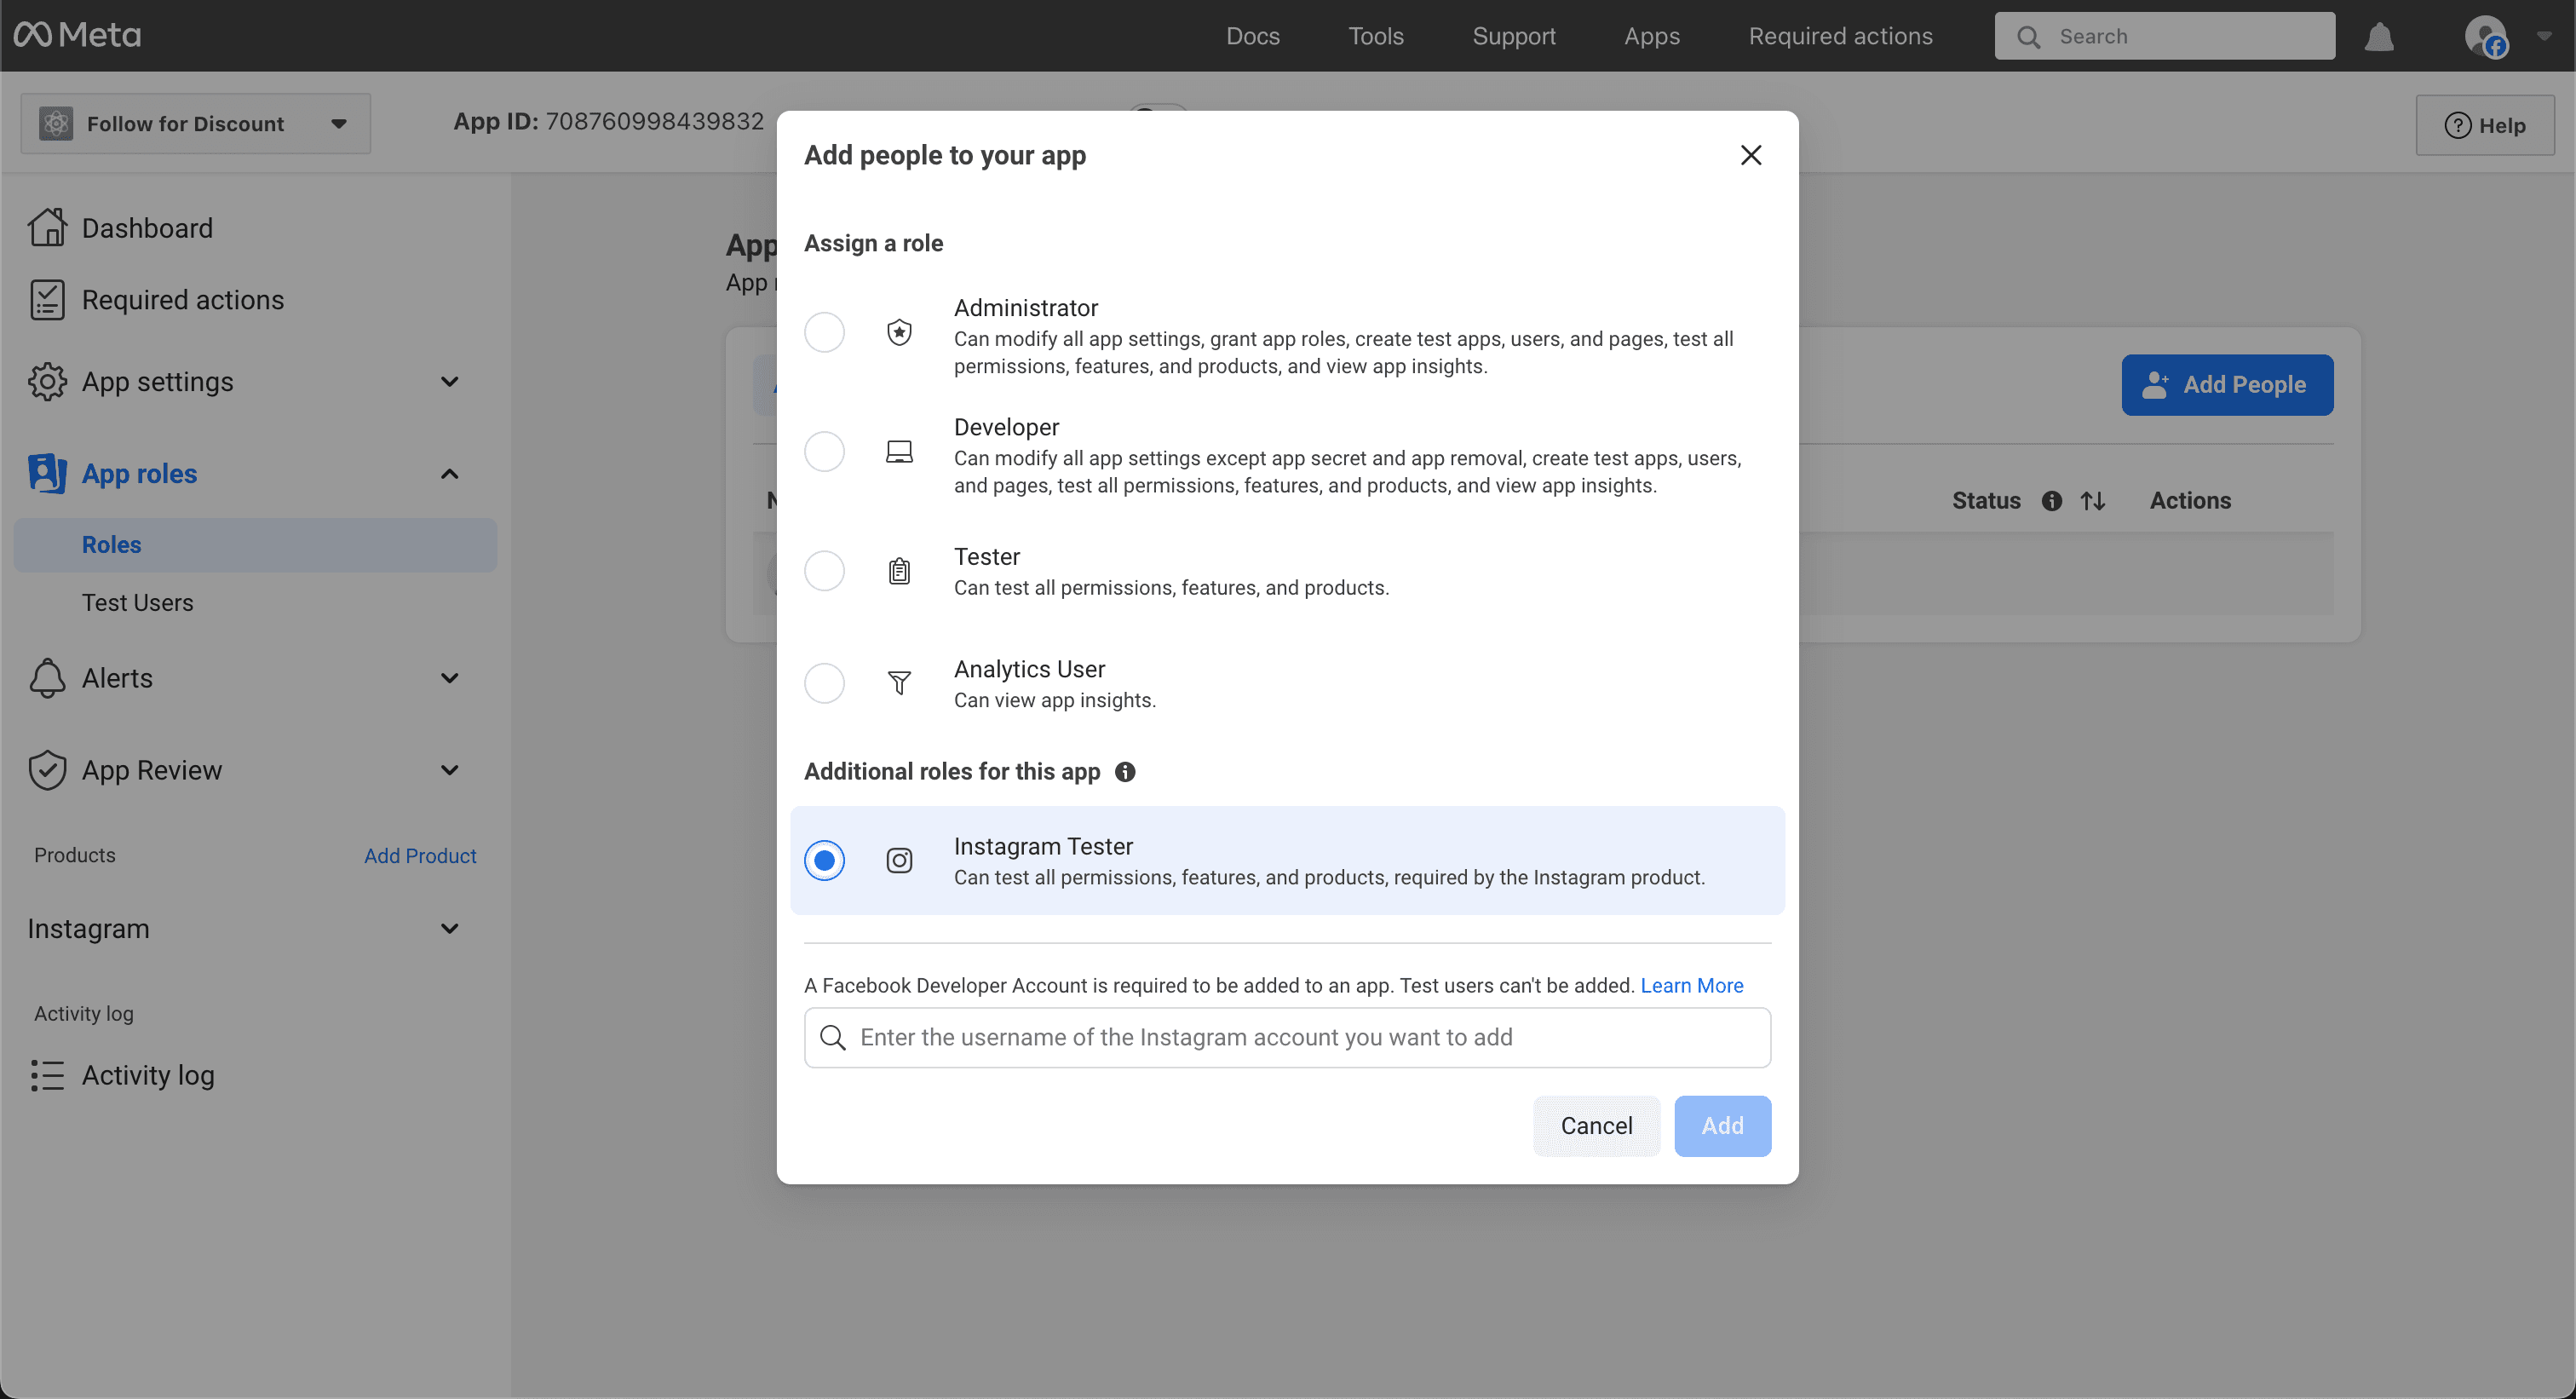This screenshot has height=1399, width=2576.
Task: Click the Analytics User funnel icon
Action: coord(899,683)
